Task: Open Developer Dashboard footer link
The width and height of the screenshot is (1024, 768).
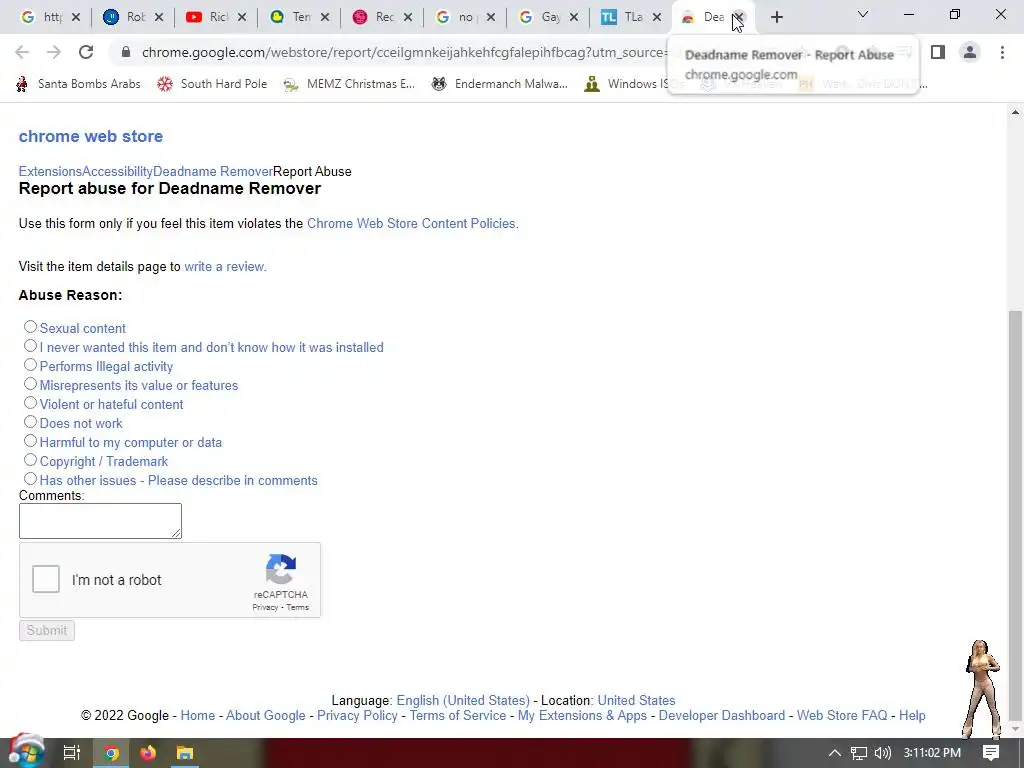Action: tap(722, 715)
